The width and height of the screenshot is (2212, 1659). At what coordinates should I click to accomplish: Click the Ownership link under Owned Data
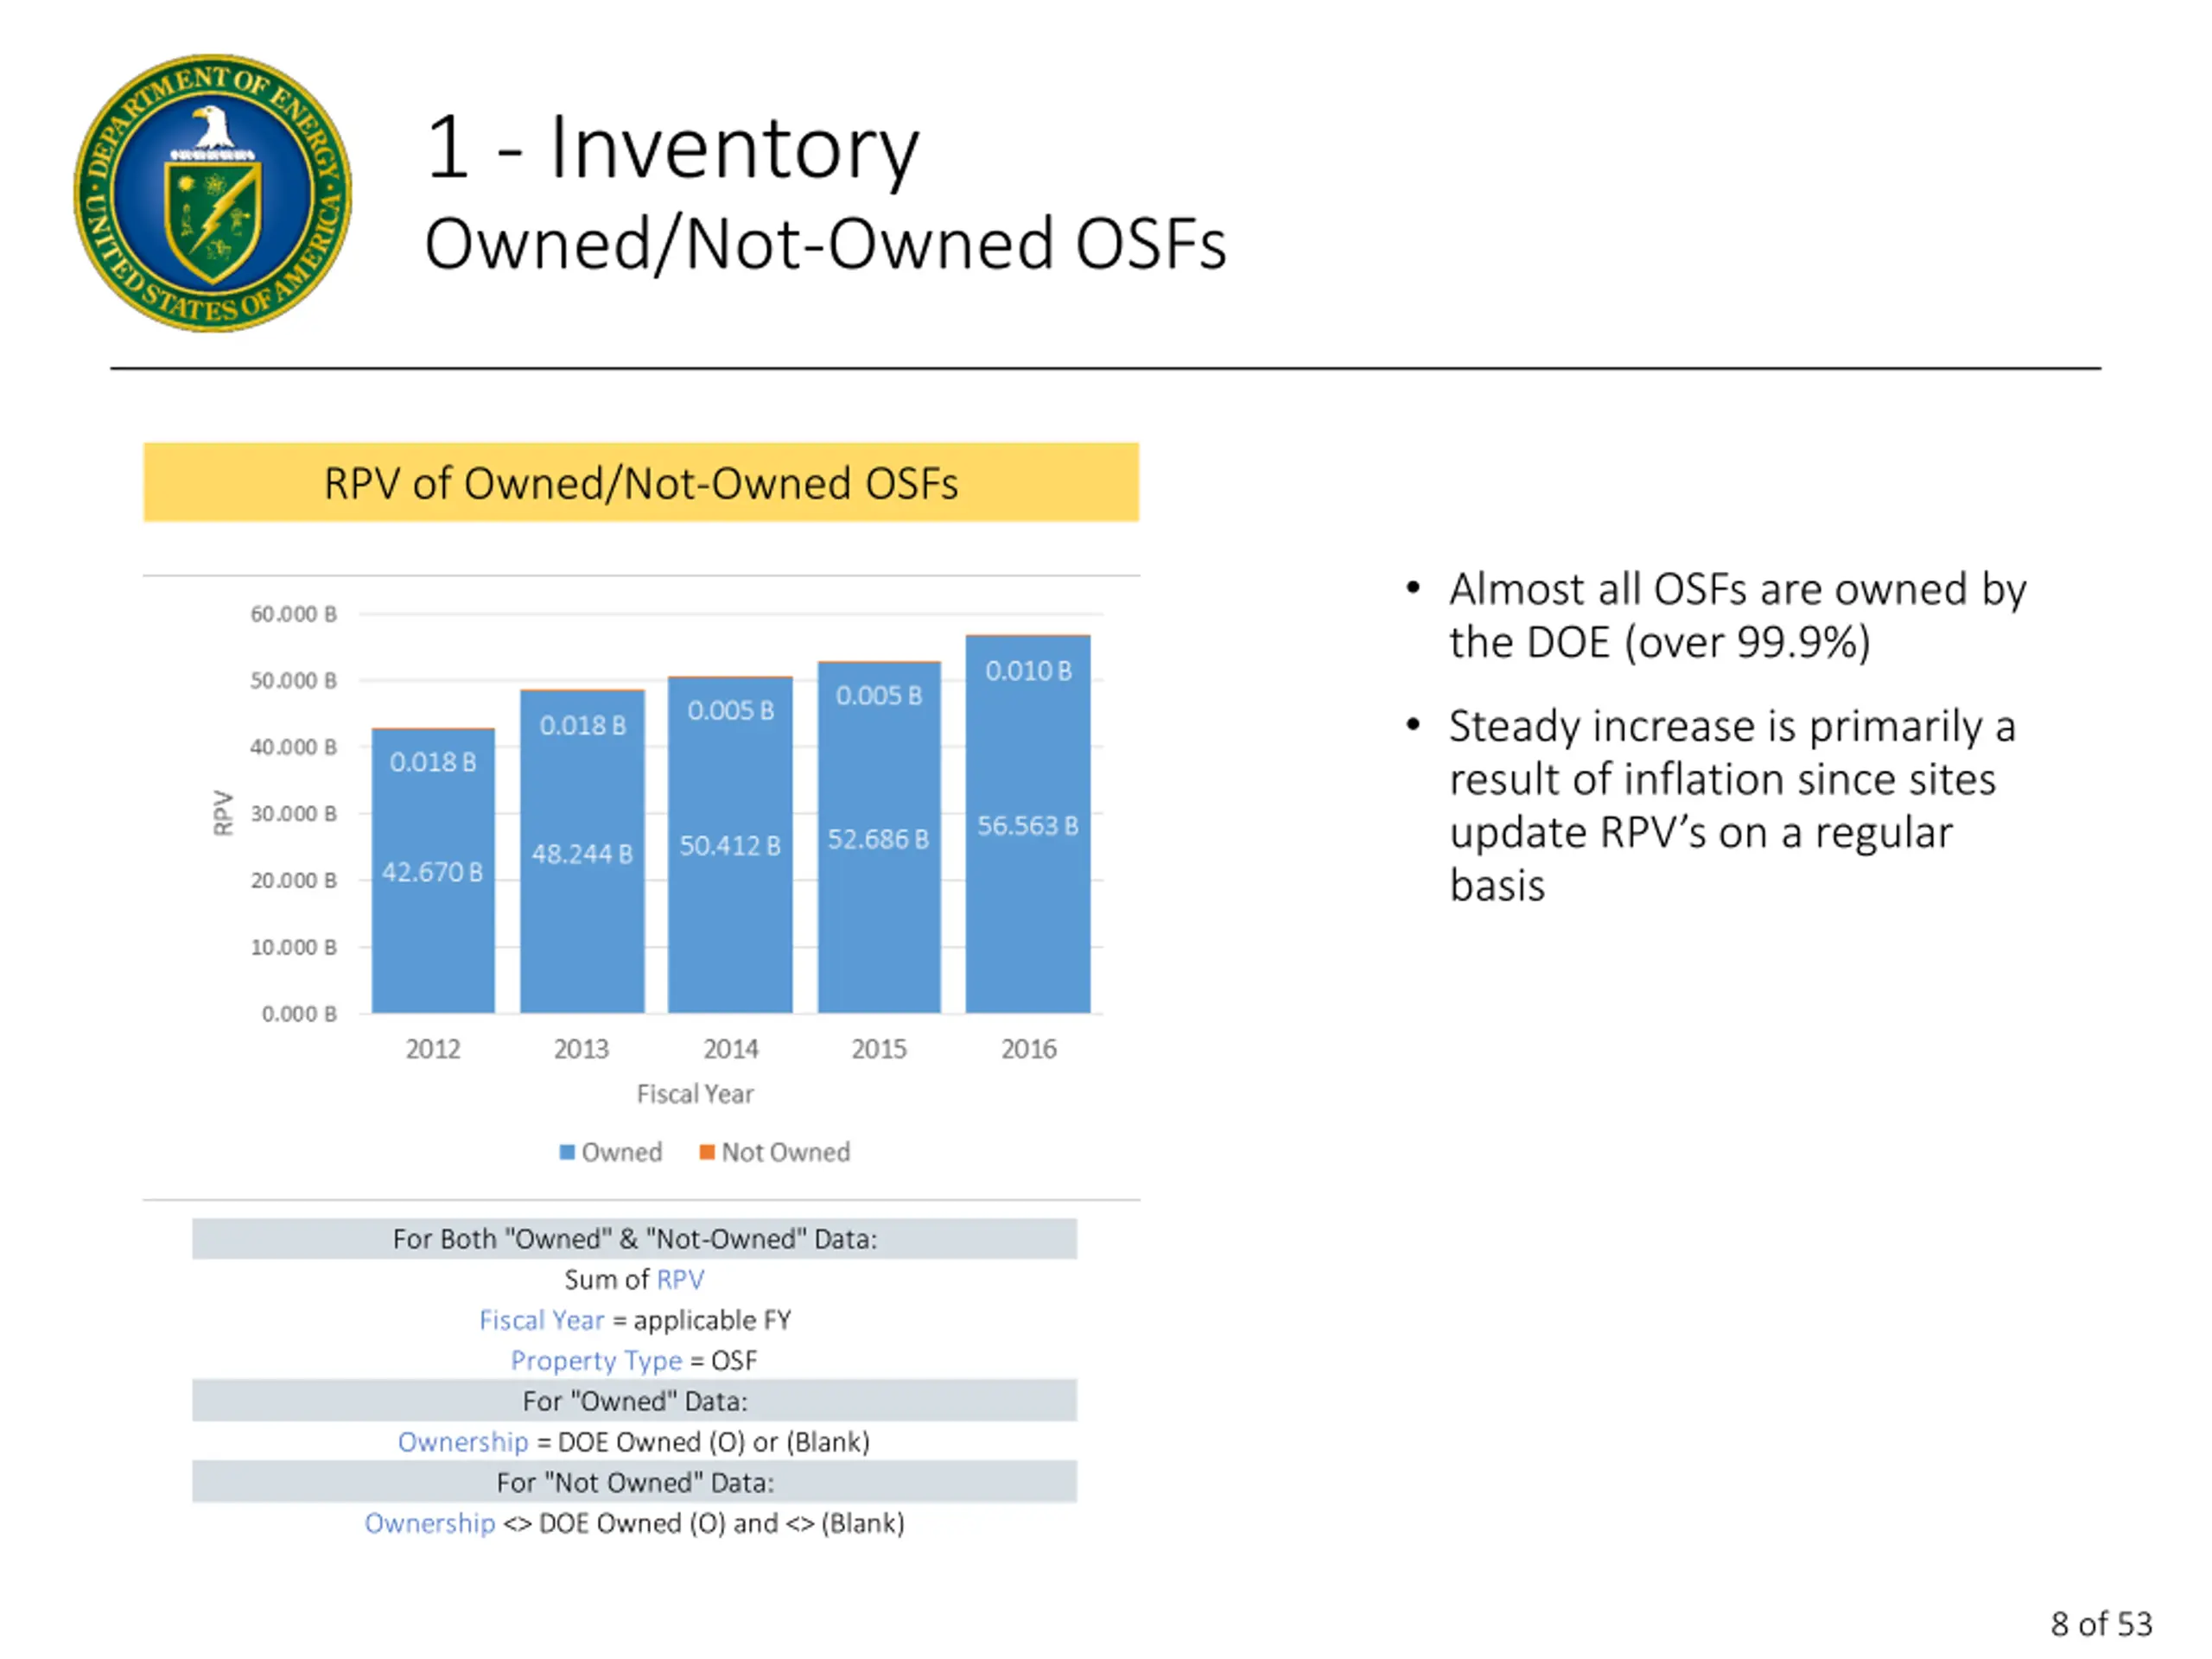(462, 1442)
